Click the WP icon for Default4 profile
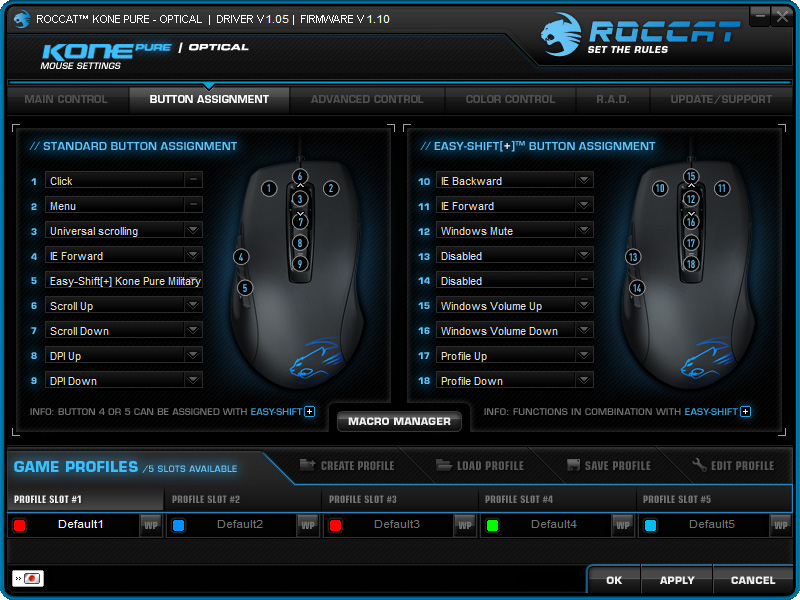Image resolution: width=800 pixels, height=600 pixels. point(622,525)
